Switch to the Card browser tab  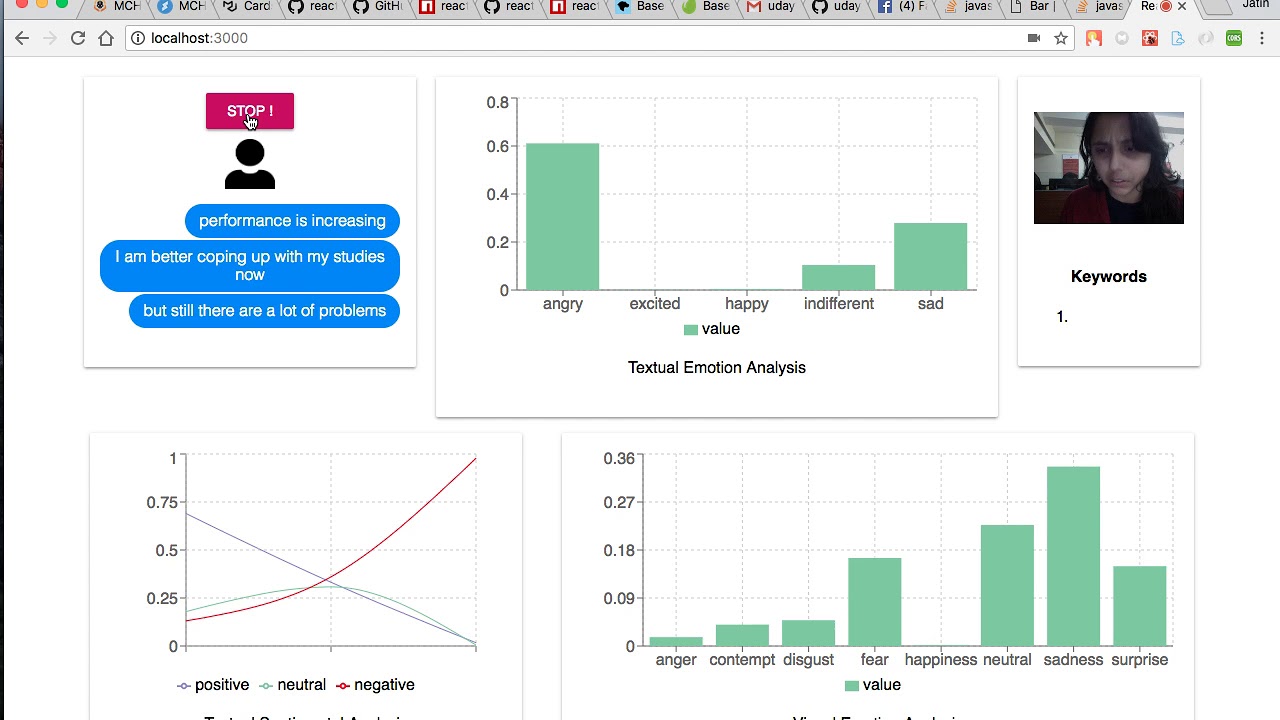[246, 7]
